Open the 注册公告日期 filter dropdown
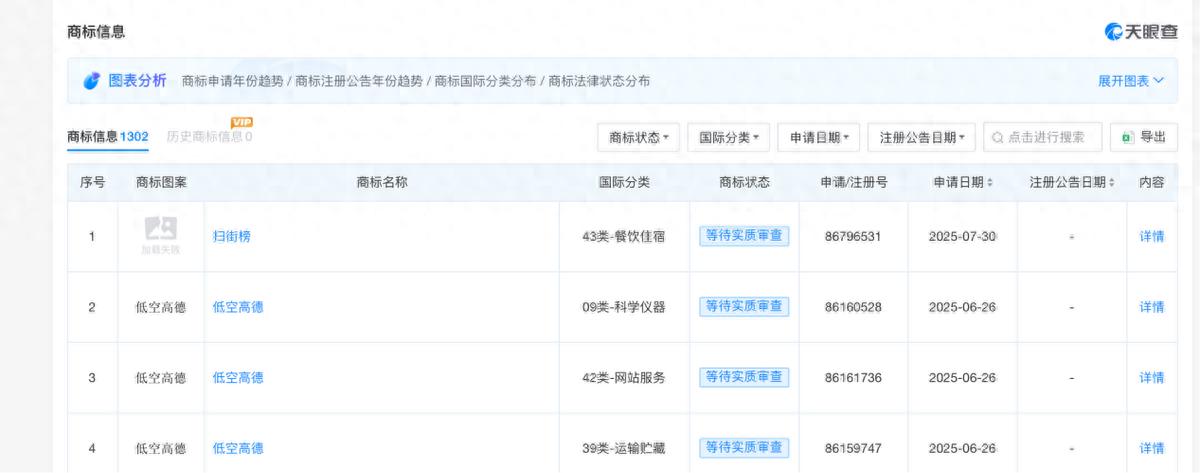This screenshot has height=473, width=1200. pos(921,138)
